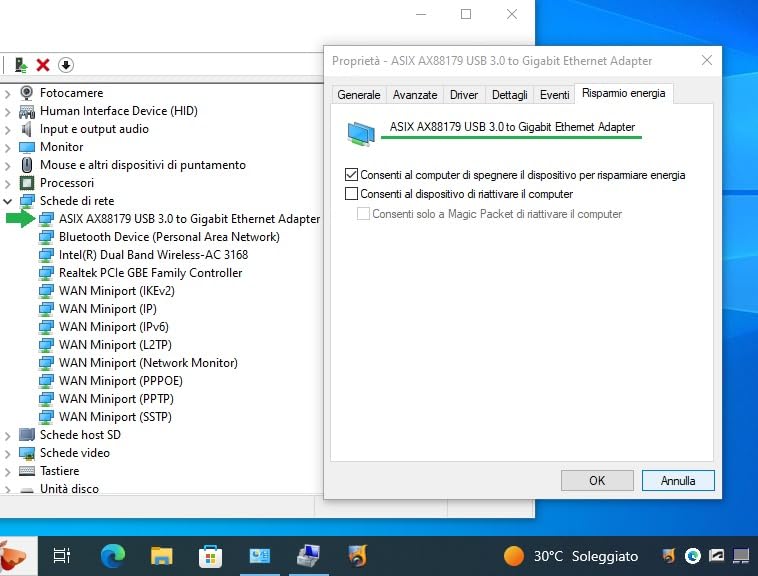Maximize the Device Manager window
The image size is (758, 576).
coord(466,14)
